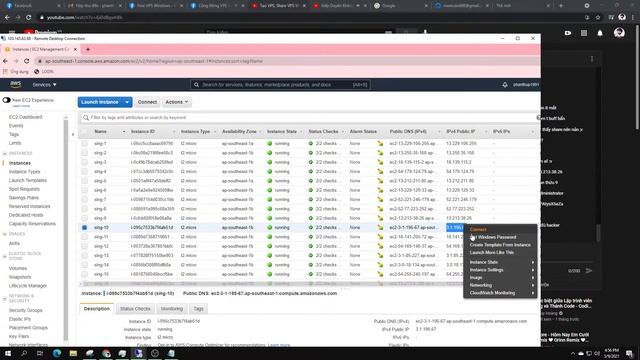The width and height of the screenshot is (640, 360).
Task: Open Windows action center icon
Action: pyautogui.click(x=629, y=353)
